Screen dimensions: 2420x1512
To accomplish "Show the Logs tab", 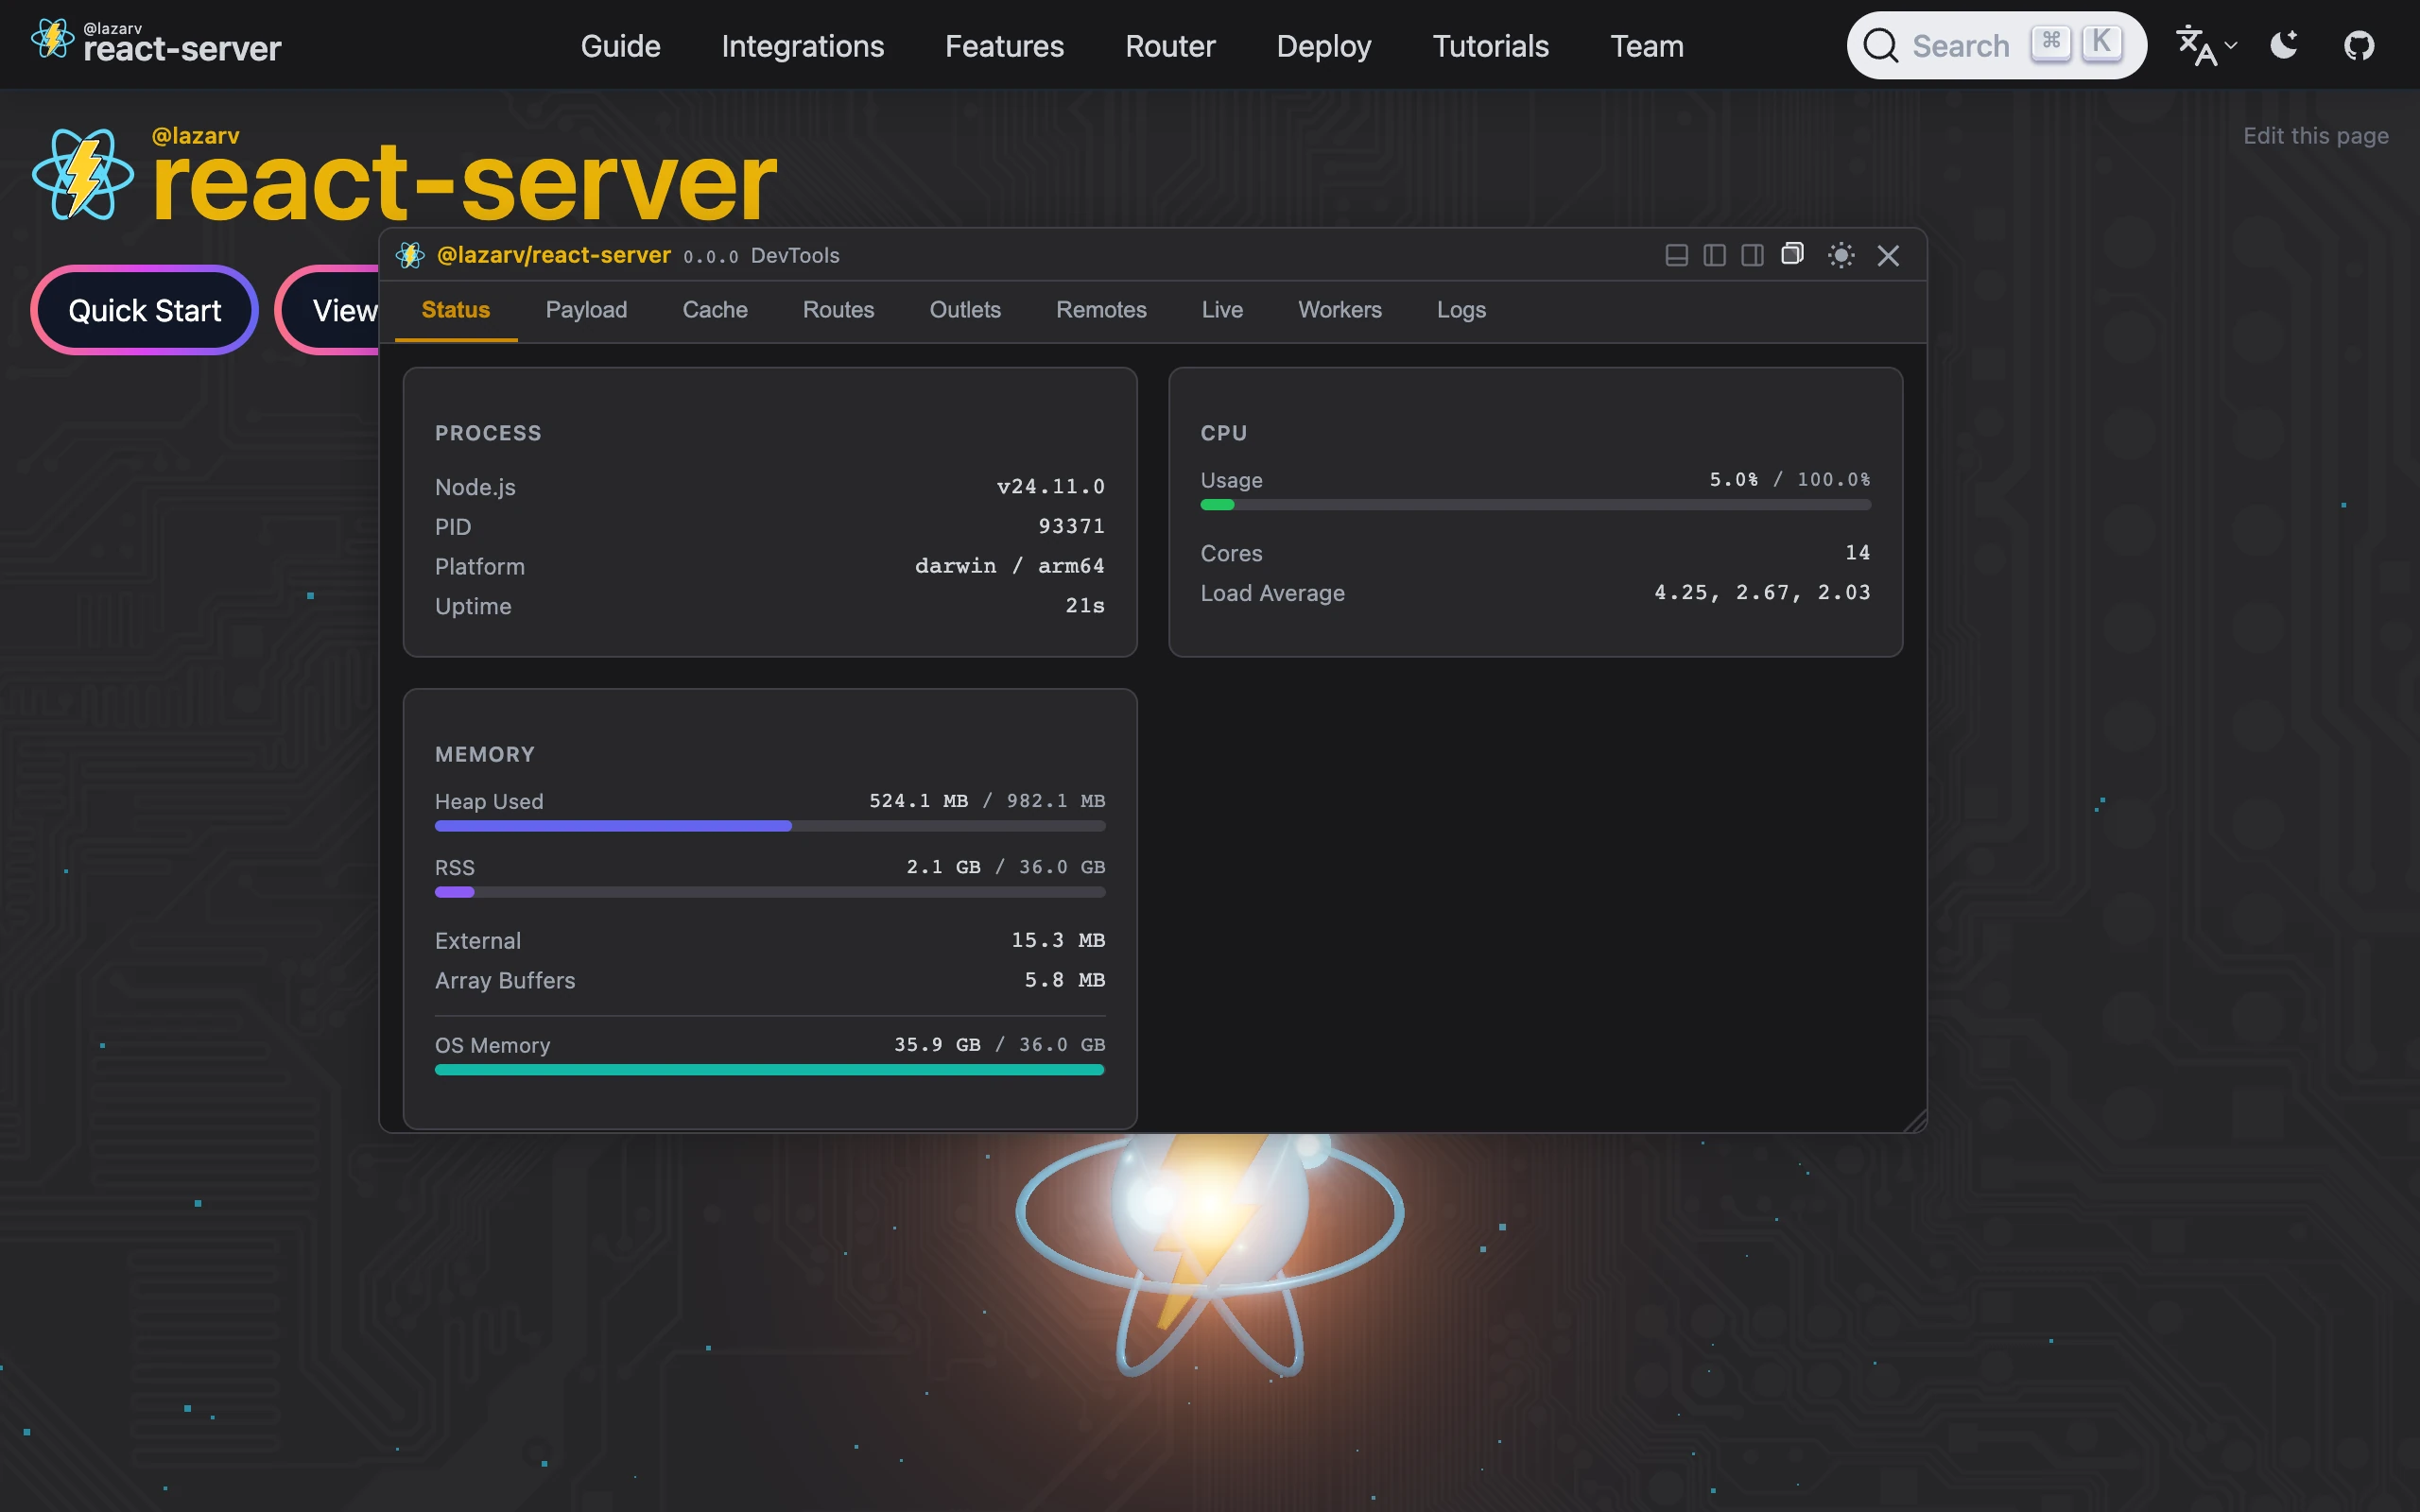I will click(x=1461, y=310).
